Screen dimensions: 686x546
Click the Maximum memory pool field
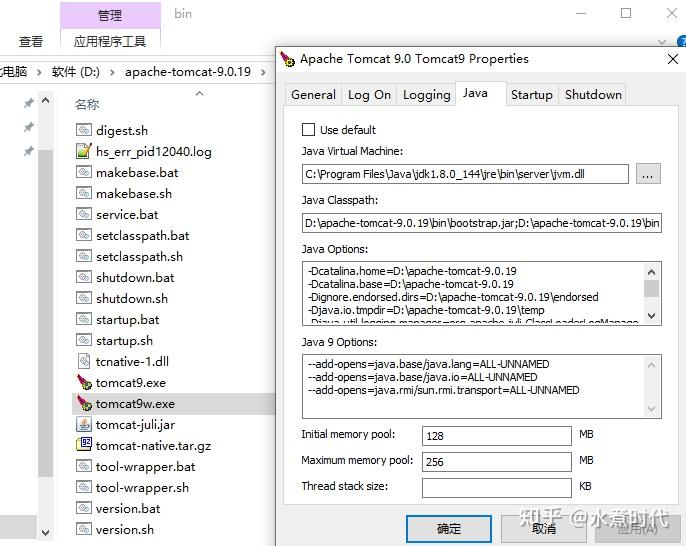[497, 462]
